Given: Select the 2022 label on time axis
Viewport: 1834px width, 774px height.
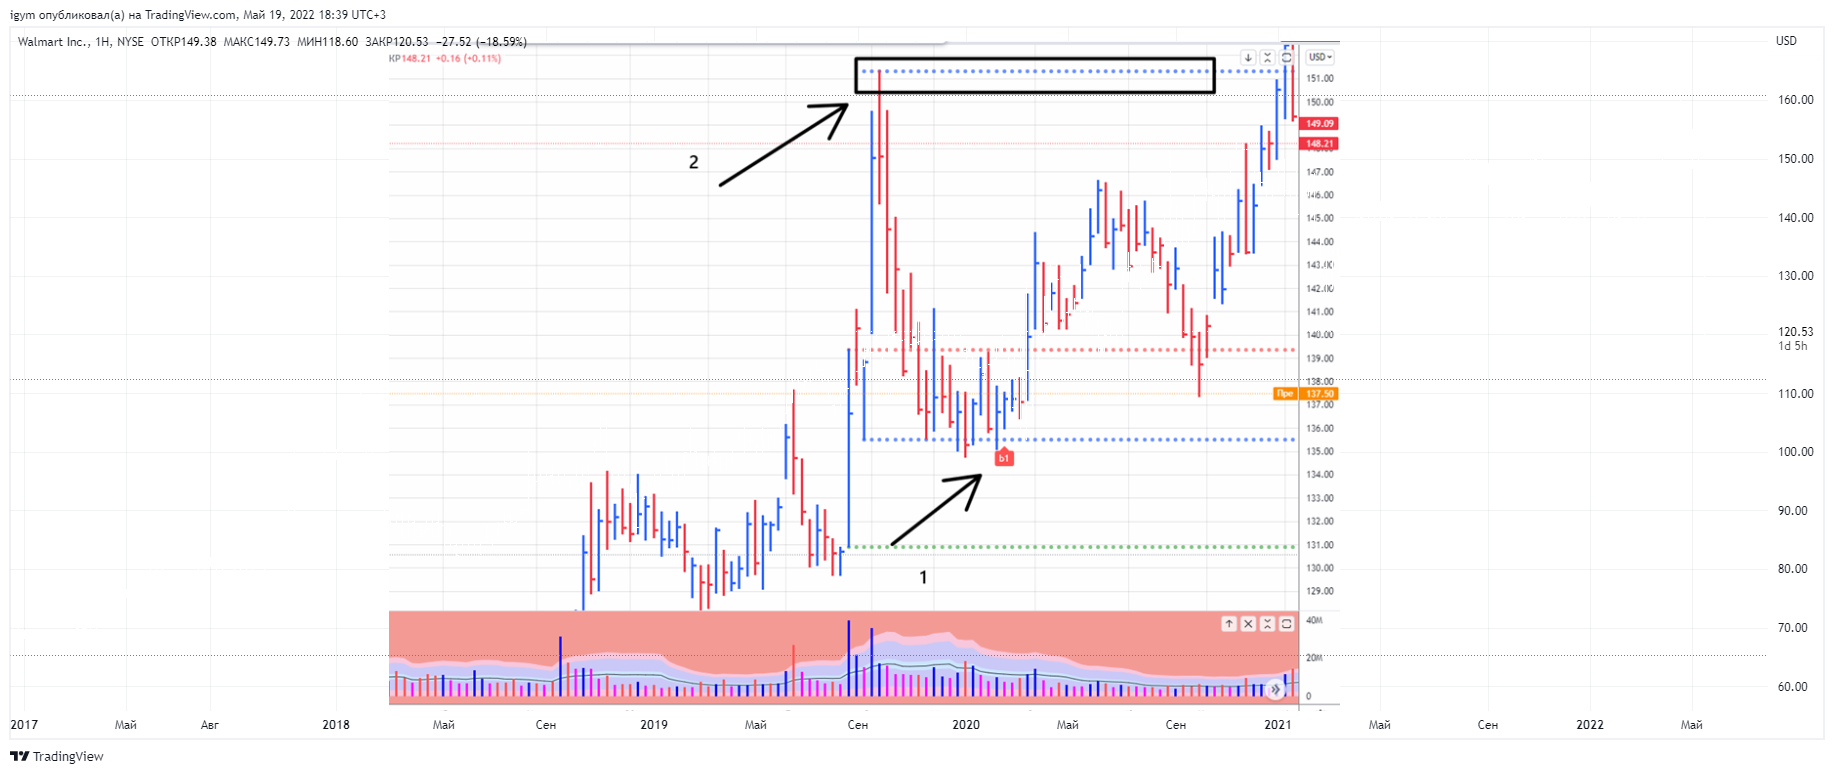Looking at the screenshot, I should (1590, 725).
